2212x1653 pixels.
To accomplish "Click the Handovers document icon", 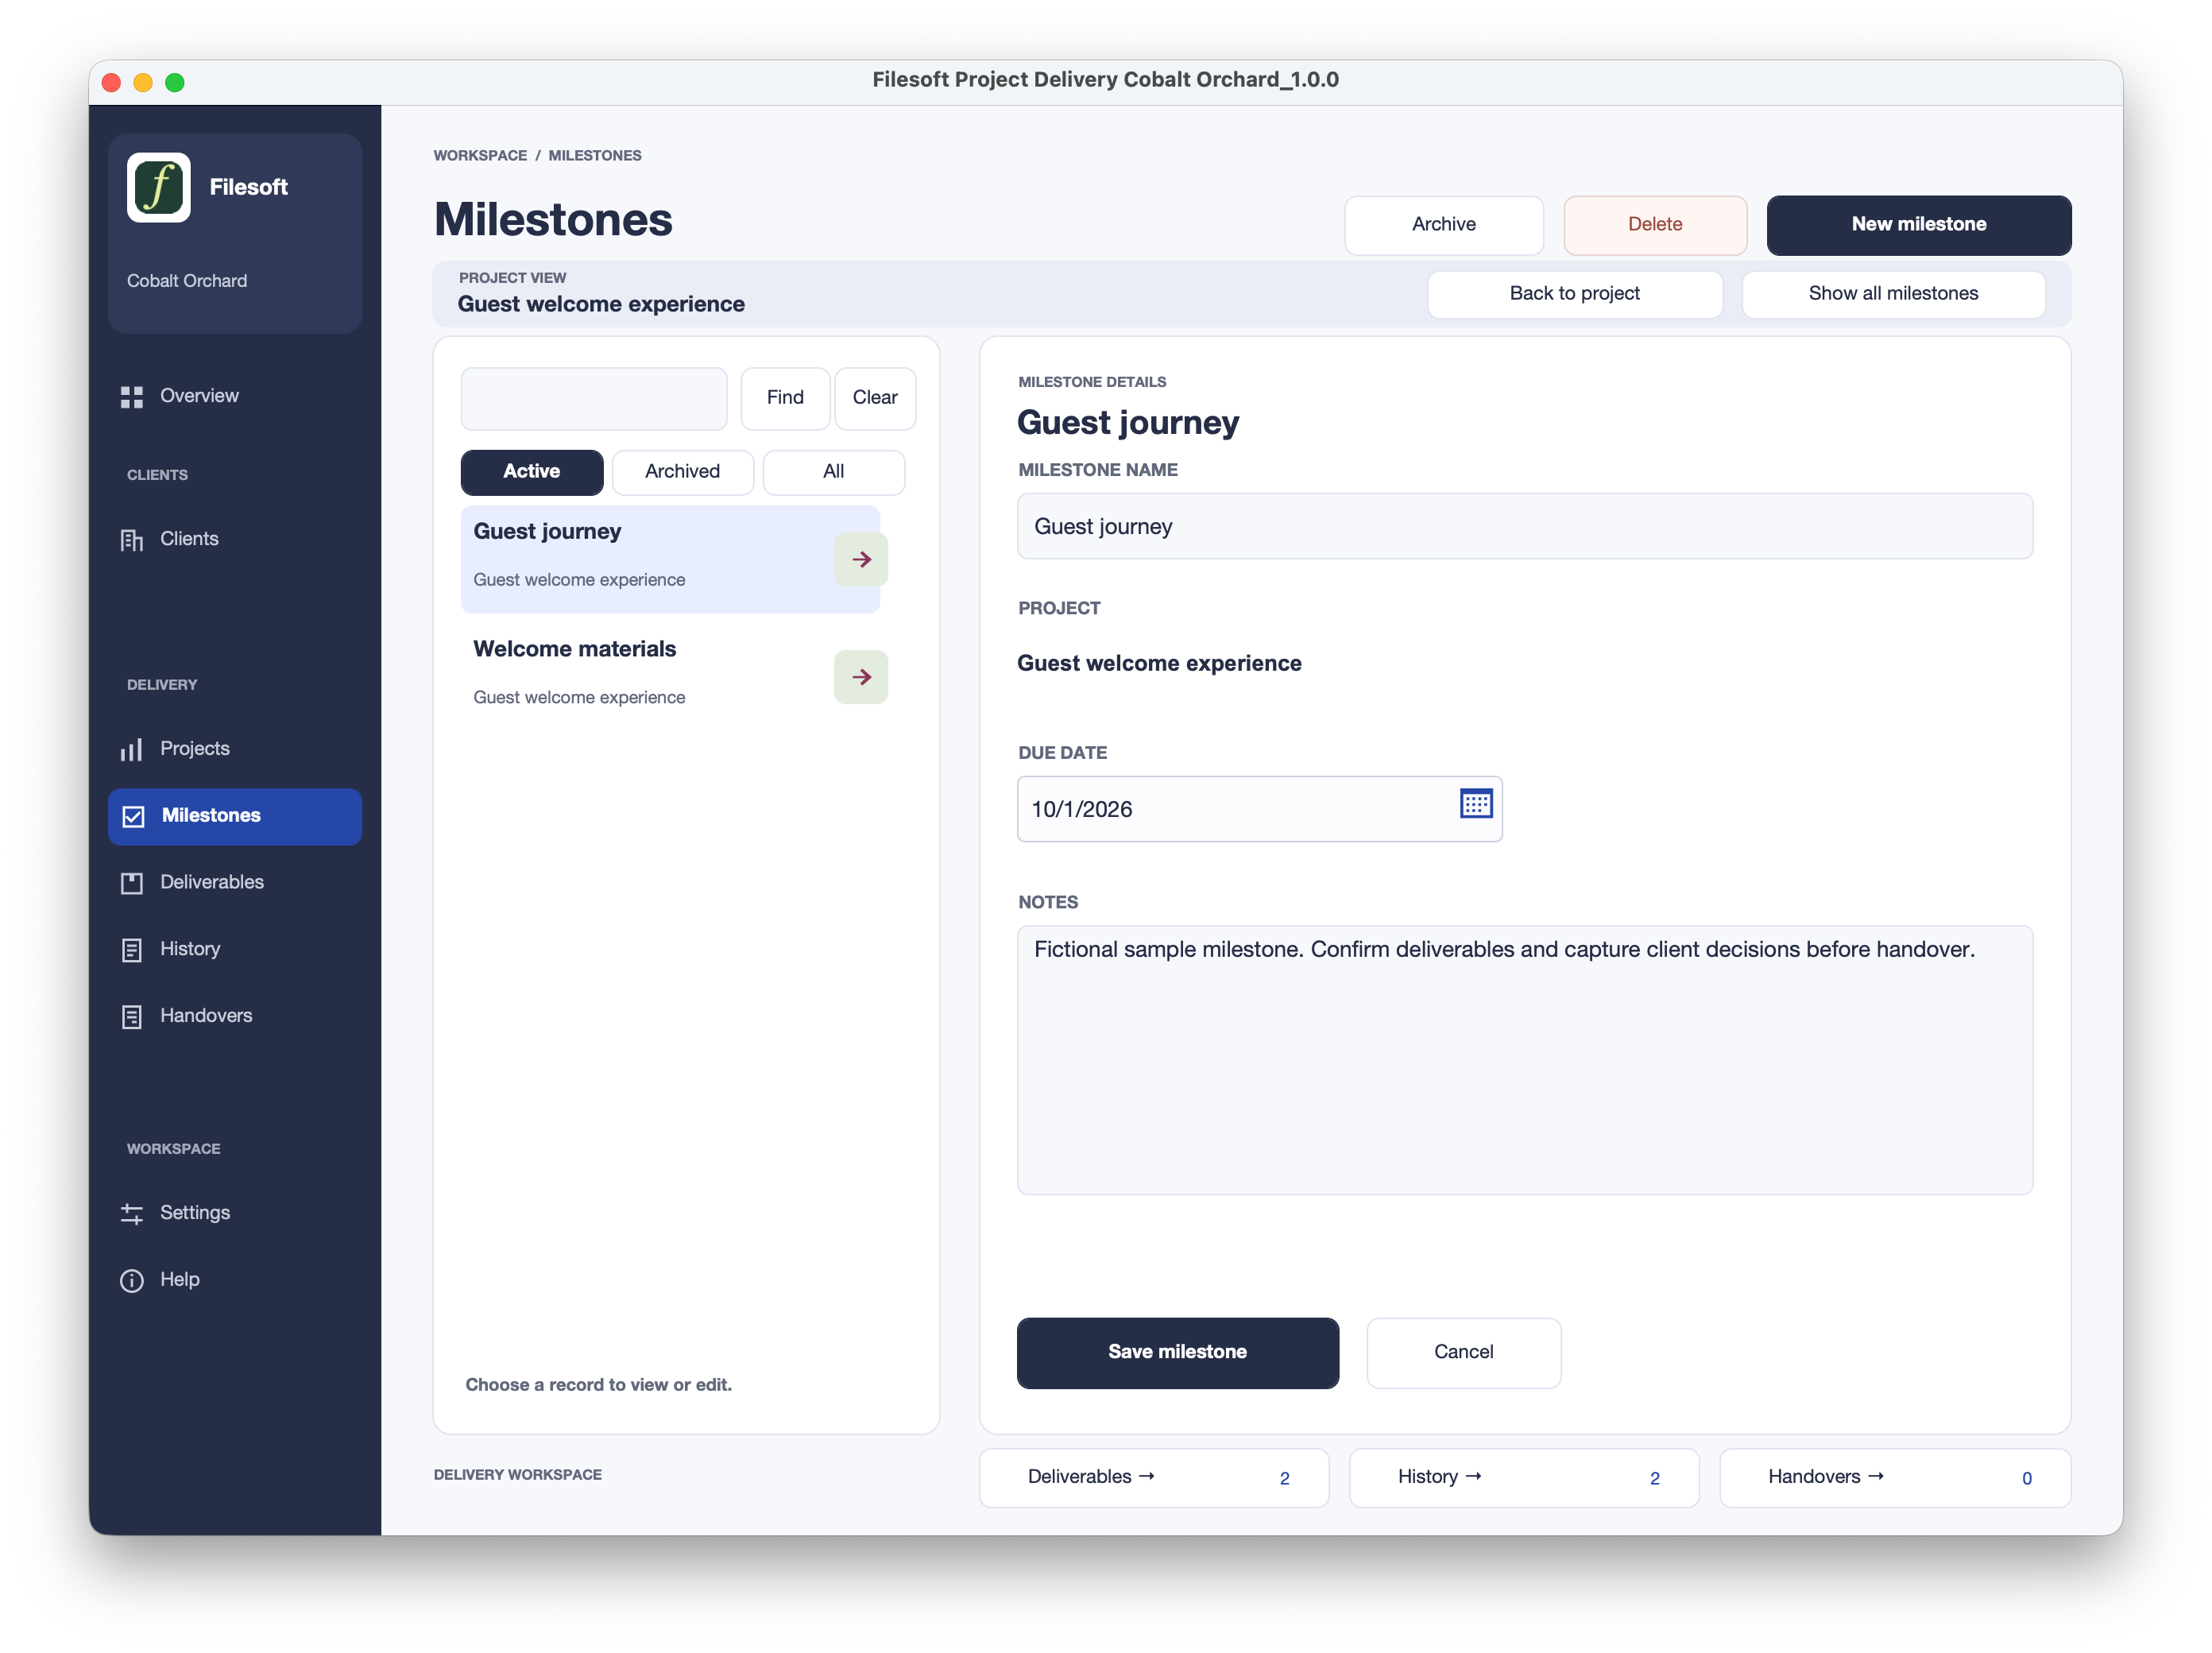I will [132, 1017].
